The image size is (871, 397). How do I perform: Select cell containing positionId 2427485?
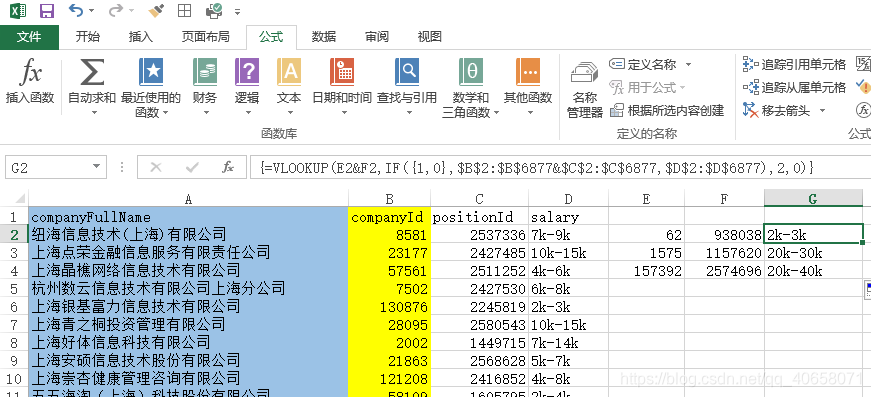point(479,253)
